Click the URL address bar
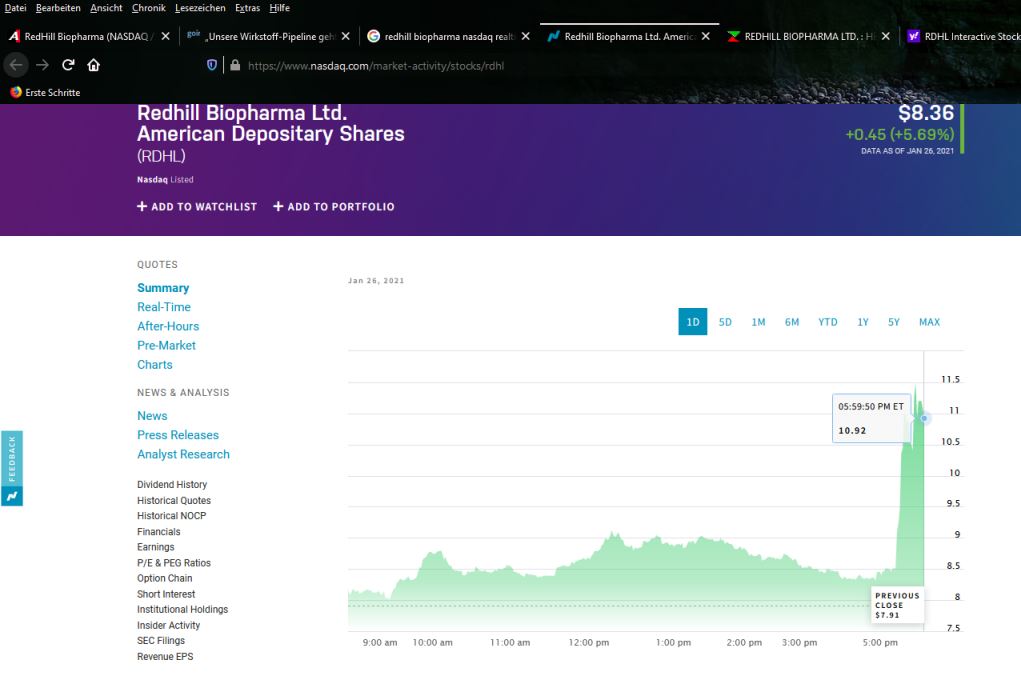The height and width of the screenshot is (688, 1021). point(500,65)
